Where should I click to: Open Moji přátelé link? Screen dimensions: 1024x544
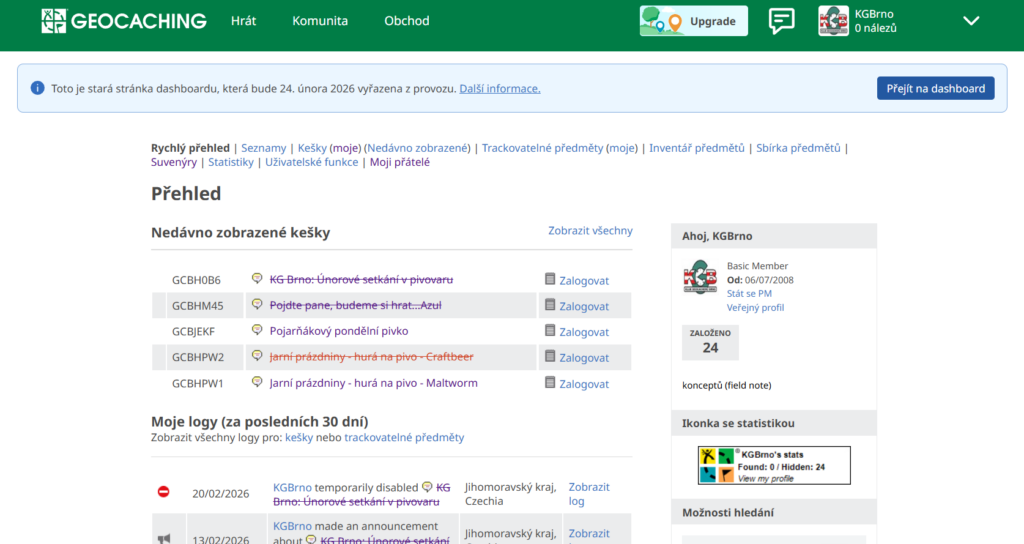400,163
